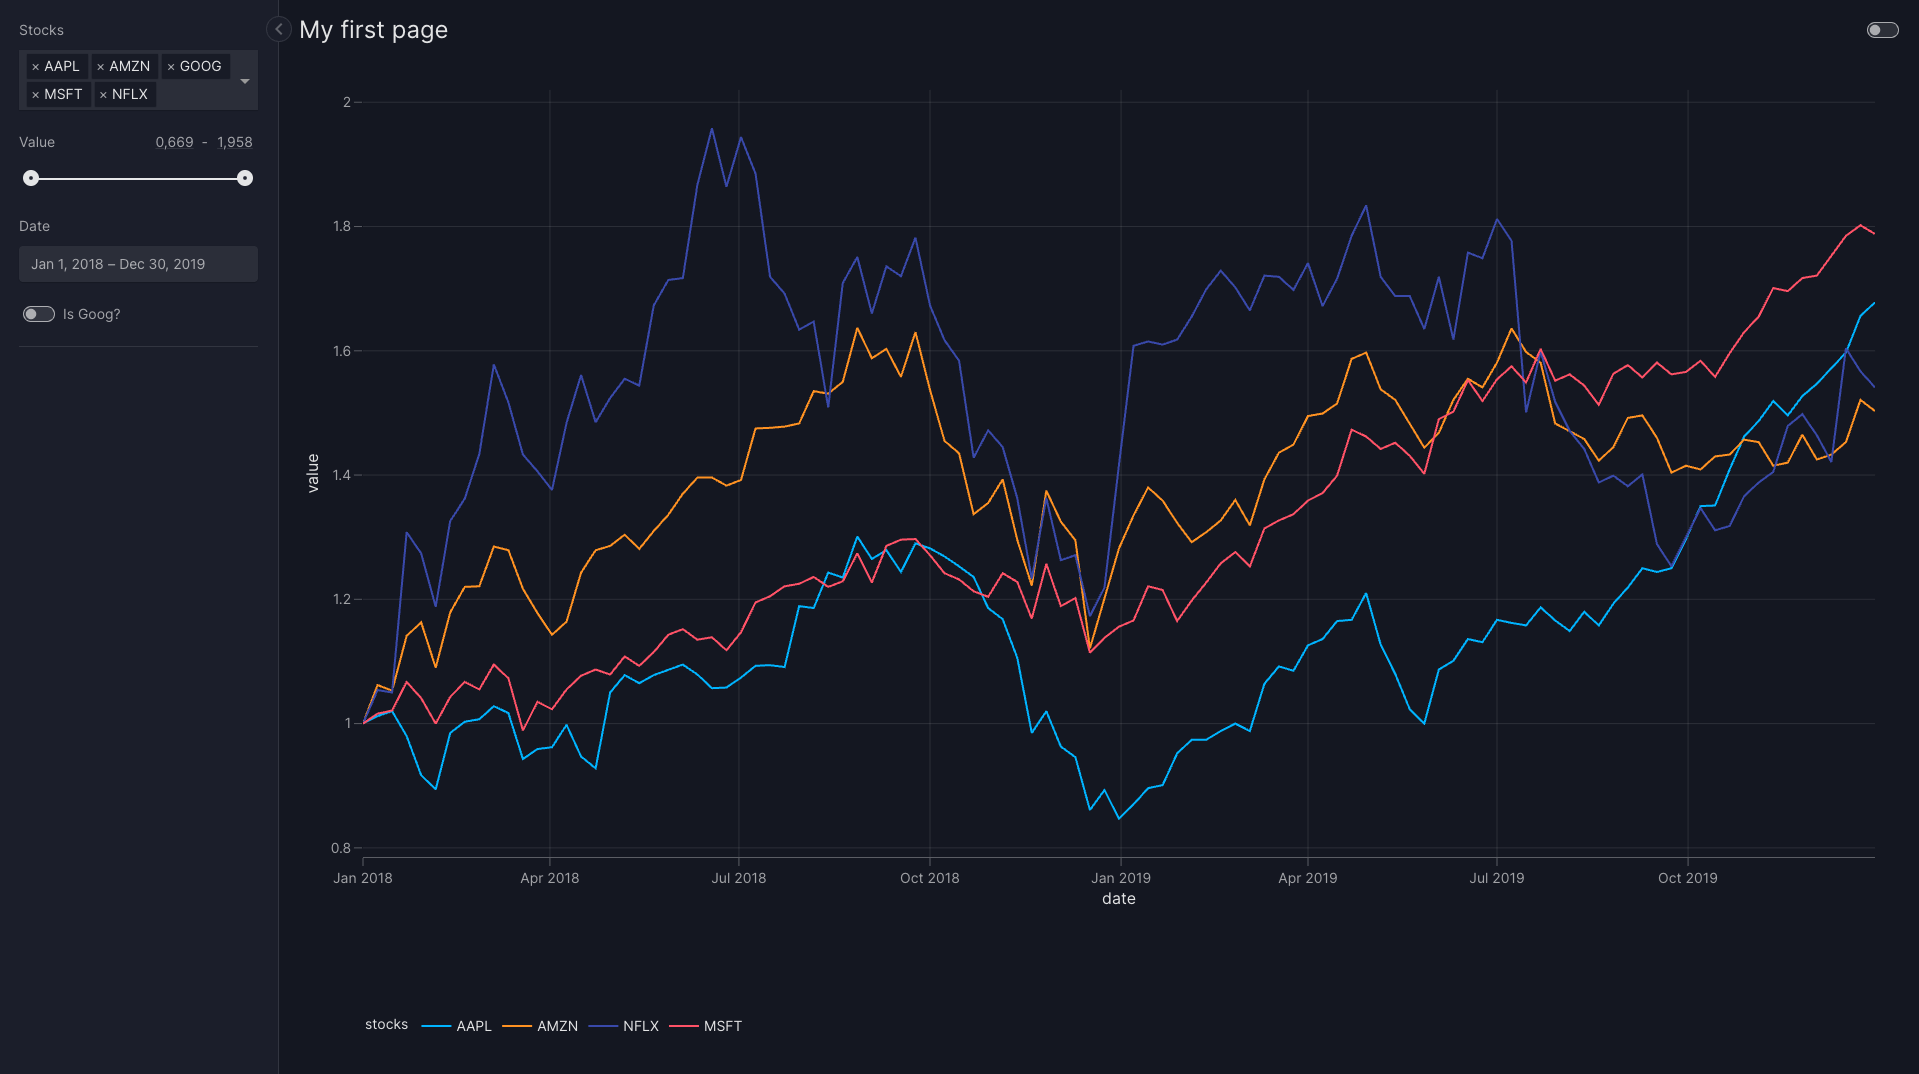Remove MSFT tag from Stocks selector
This screenshot has height=1074, width=1919.
35,95
